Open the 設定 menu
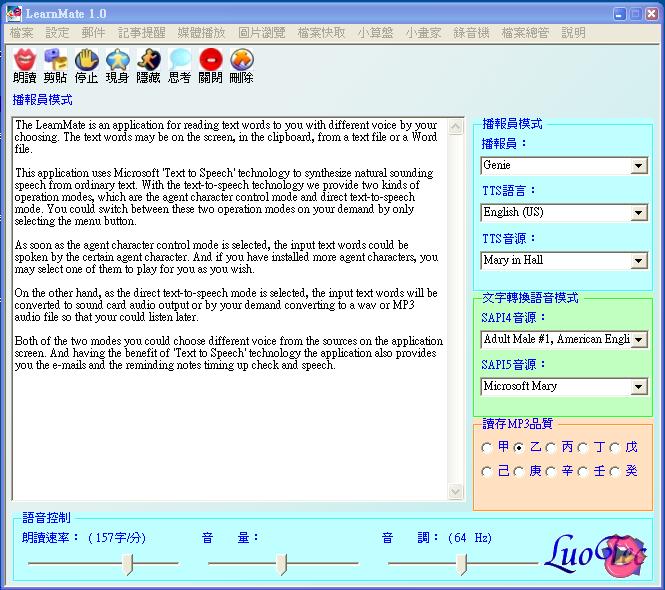665x590 pixels. pos(57,33)
